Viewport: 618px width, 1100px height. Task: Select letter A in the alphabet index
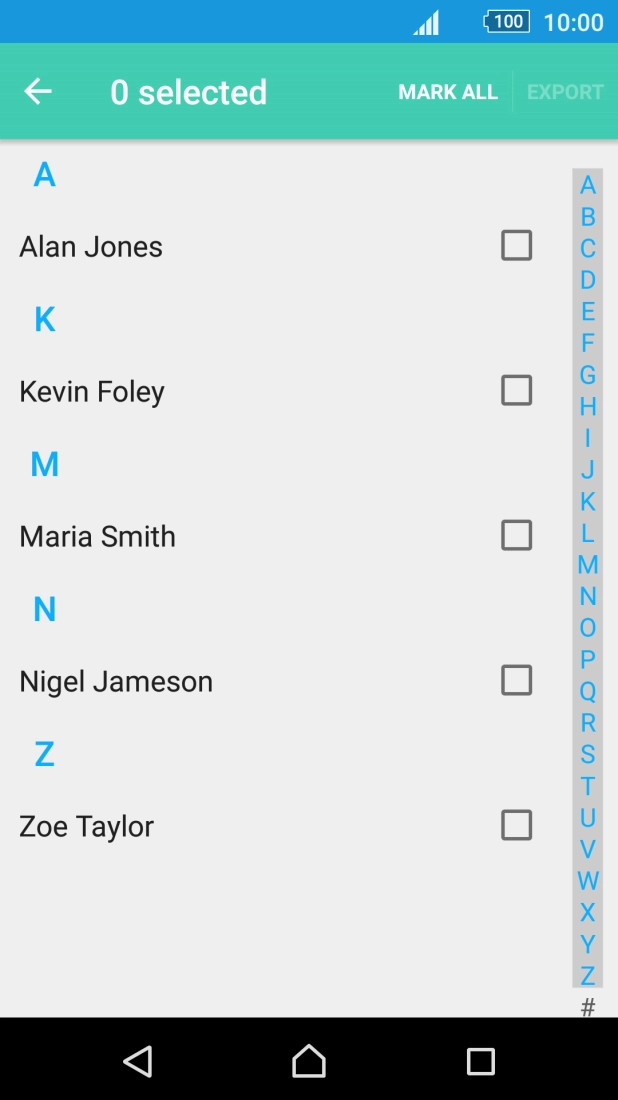[x=588, y=185]
